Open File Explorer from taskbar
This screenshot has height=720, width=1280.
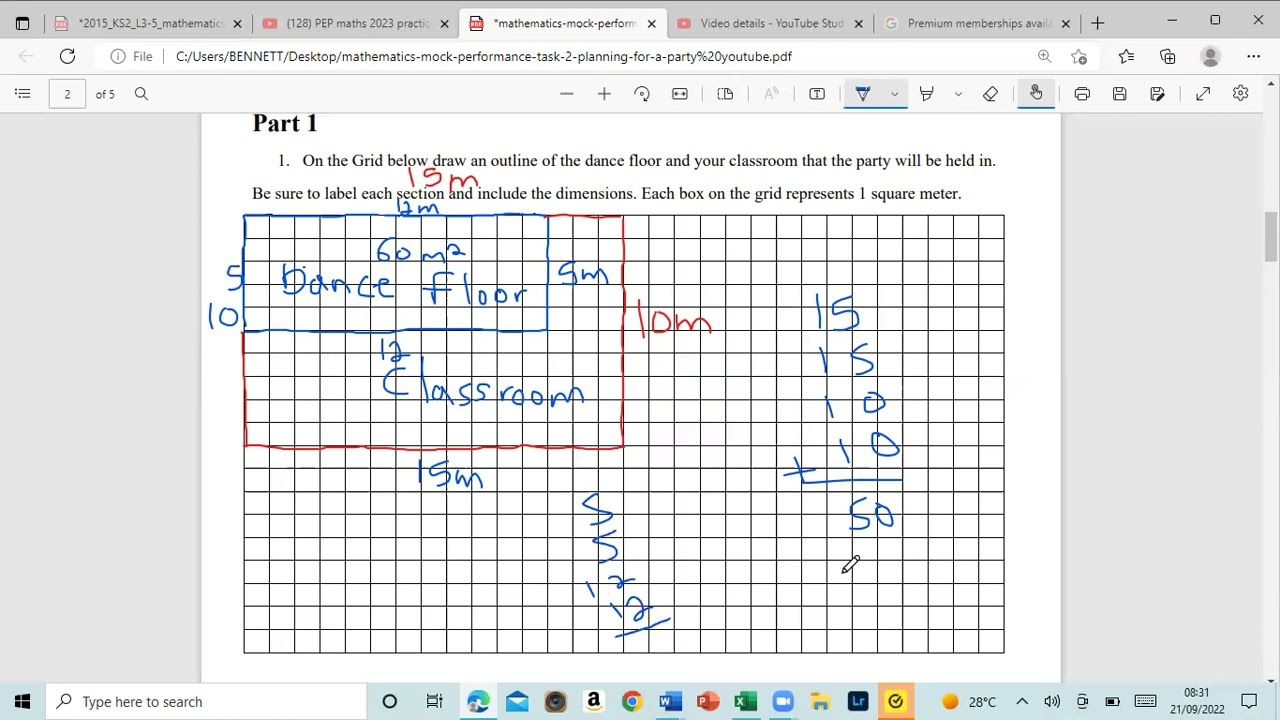pos(821,701)
